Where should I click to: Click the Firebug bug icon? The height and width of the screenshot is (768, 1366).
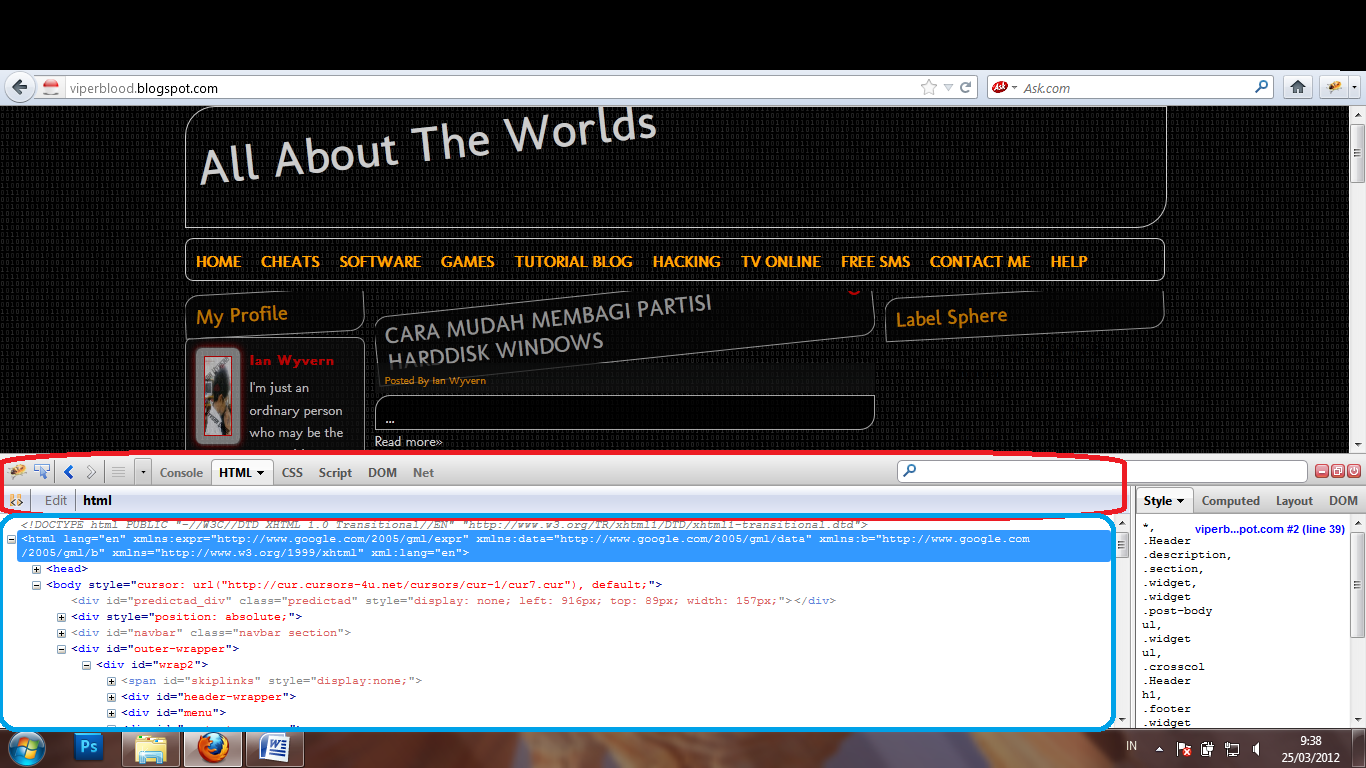click(17, 471)
